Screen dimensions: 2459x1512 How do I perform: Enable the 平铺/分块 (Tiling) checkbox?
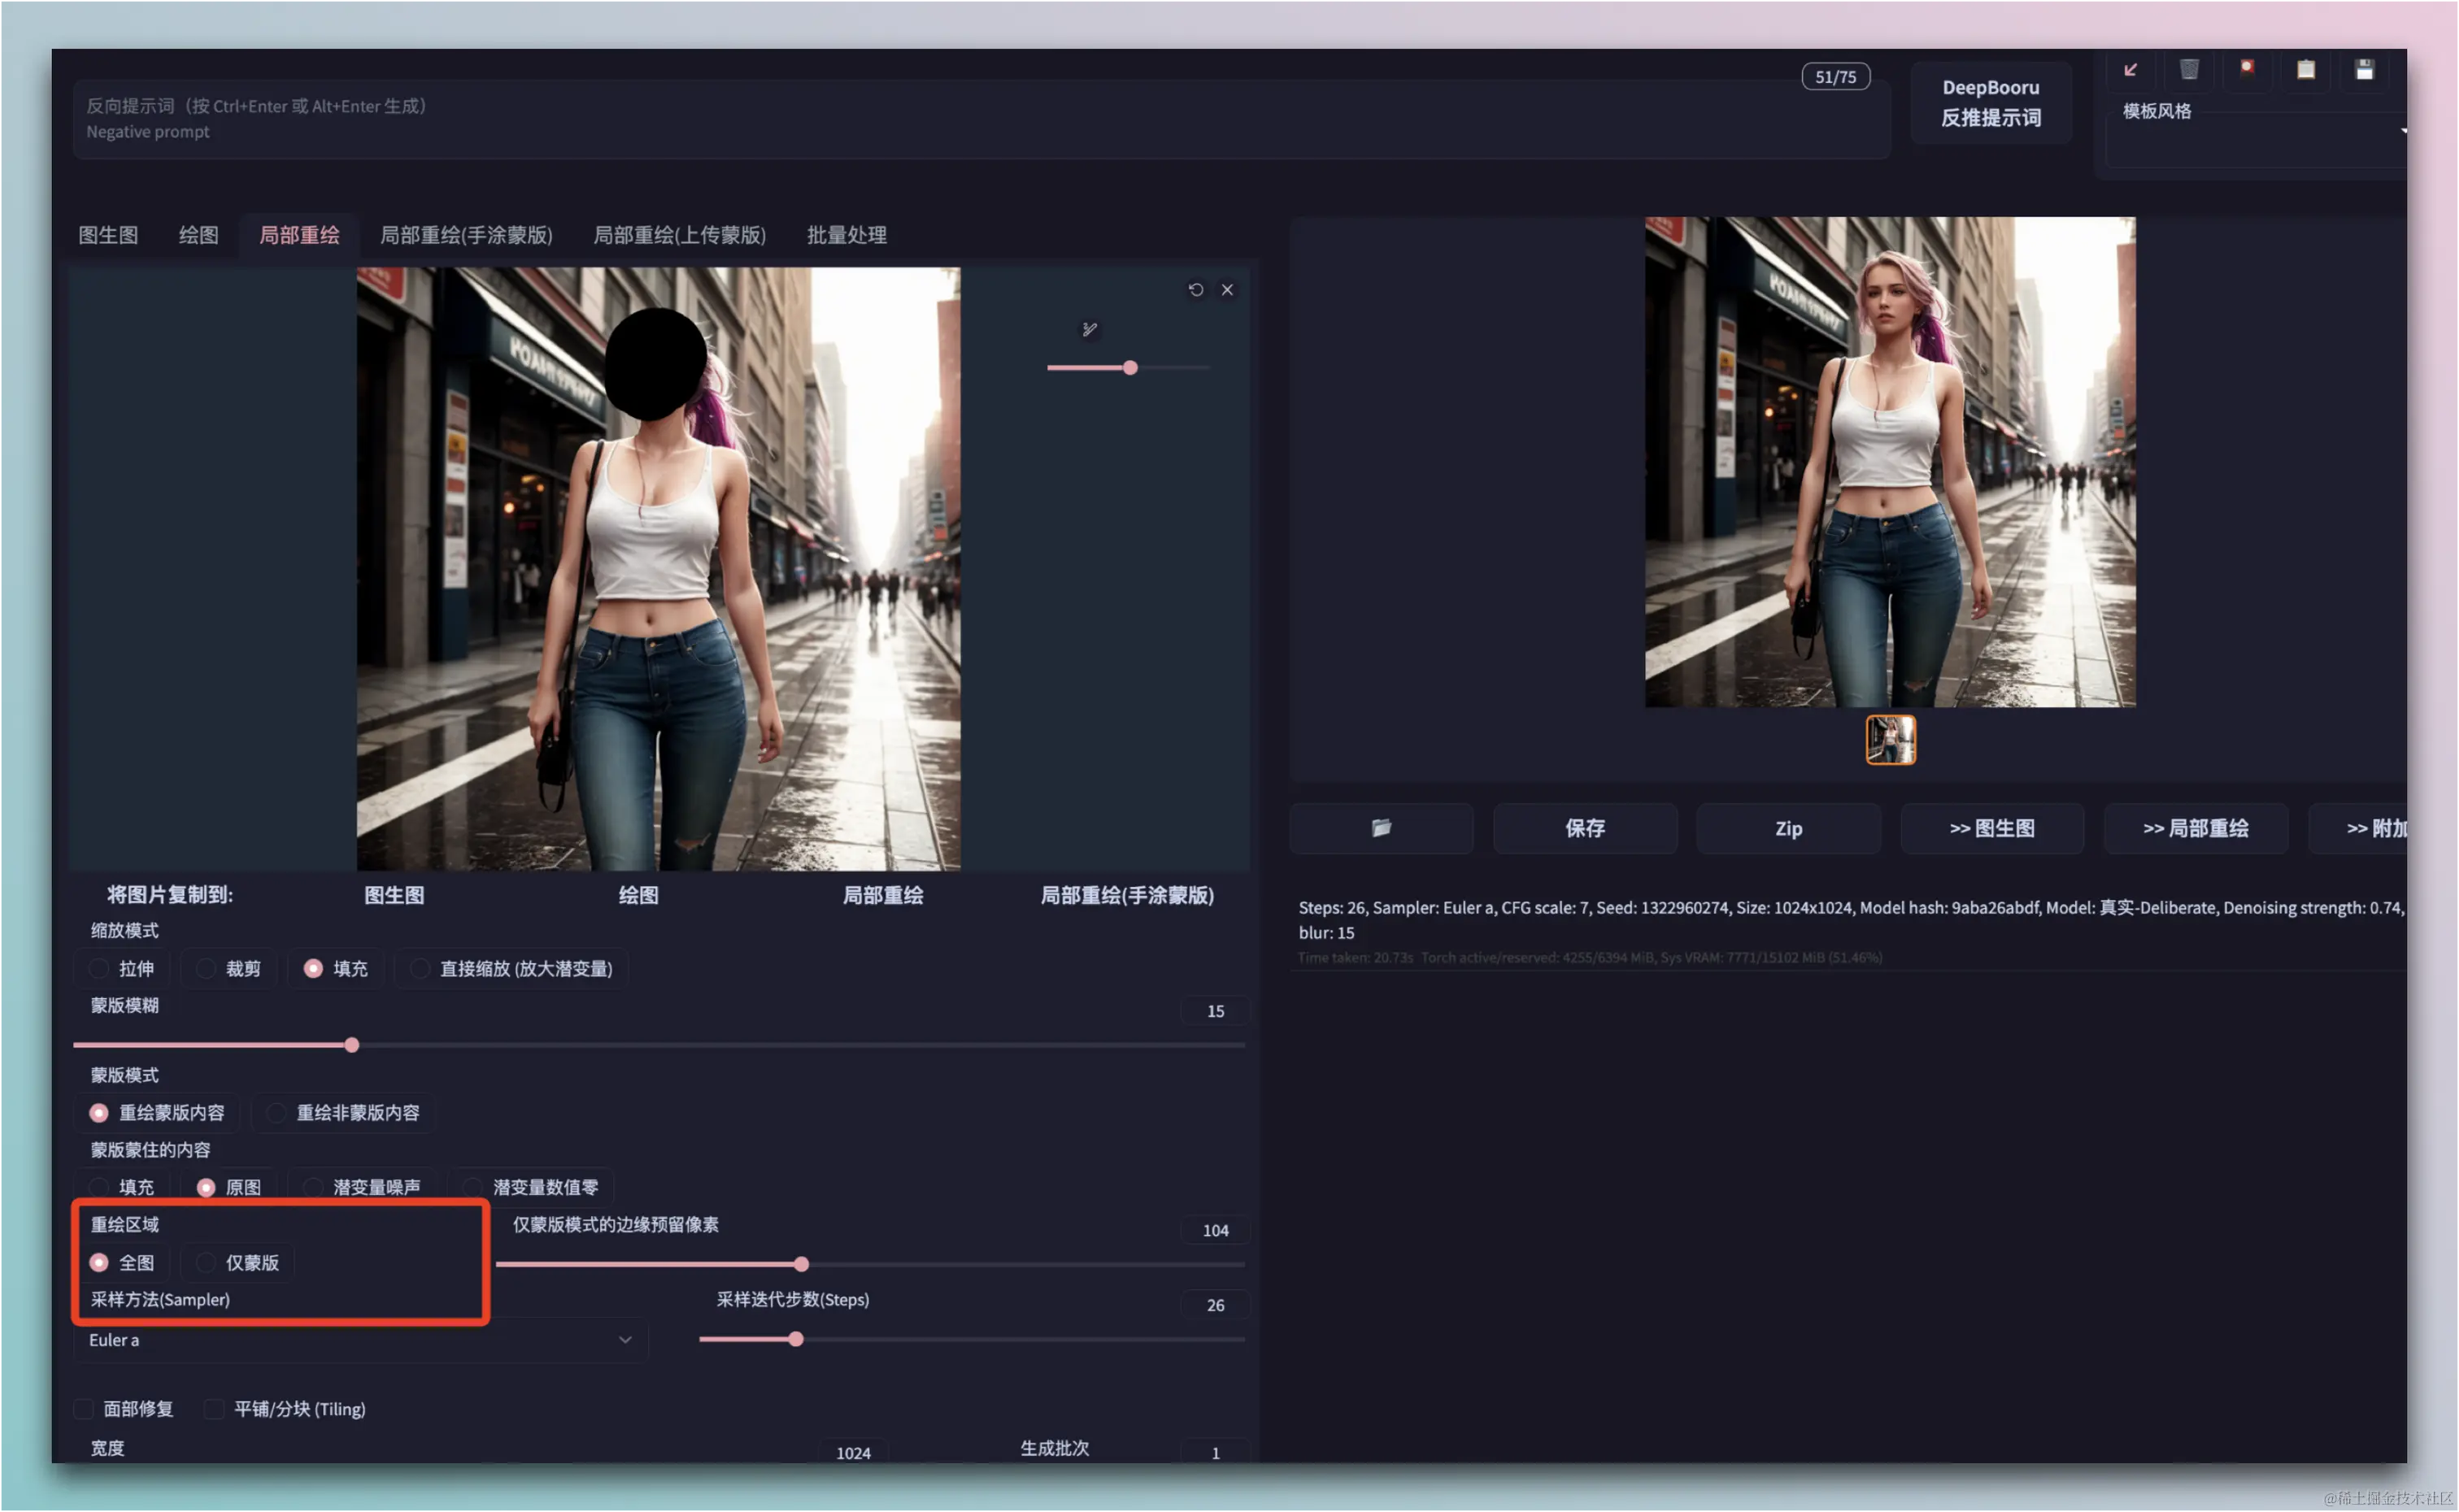click(x=214, y=1409)
